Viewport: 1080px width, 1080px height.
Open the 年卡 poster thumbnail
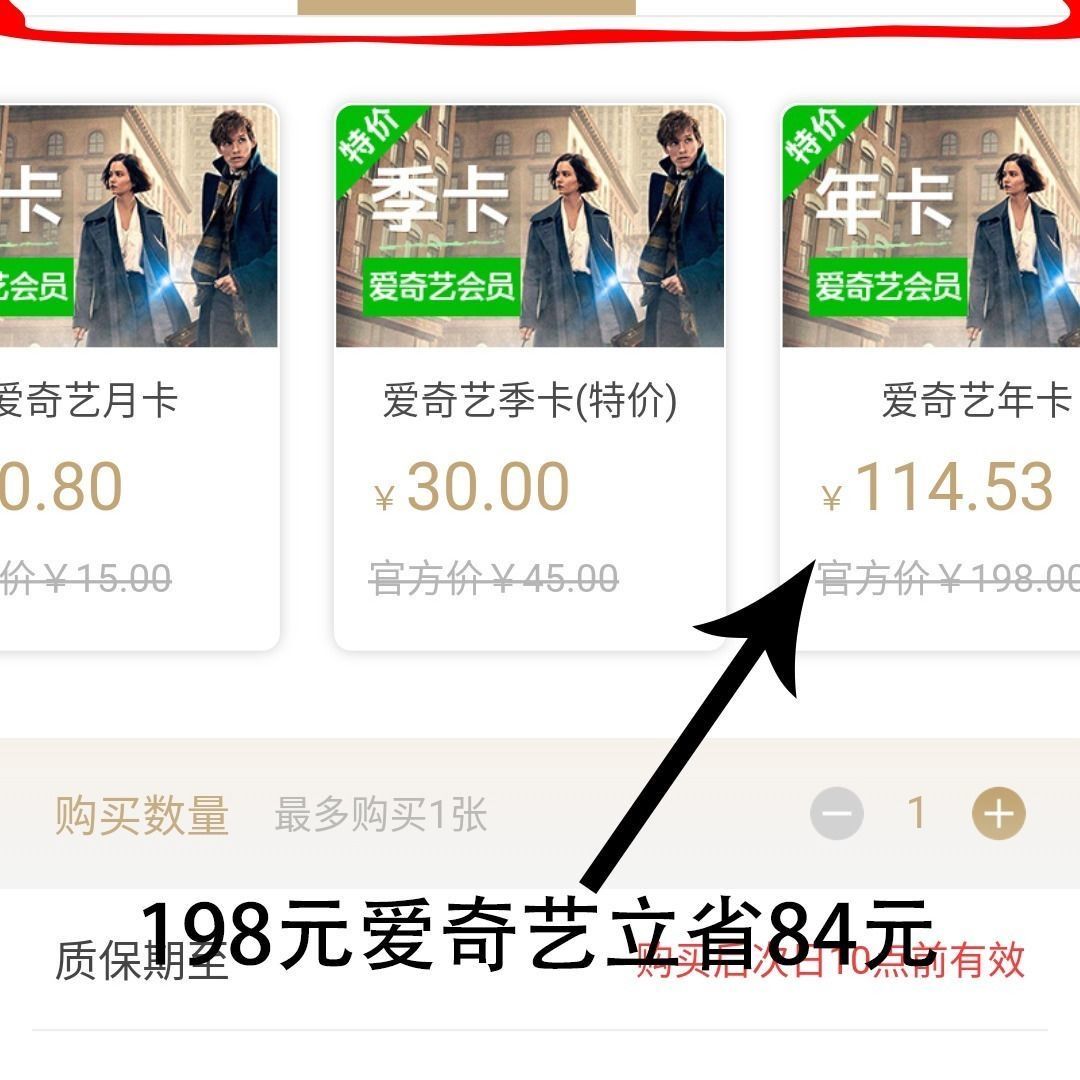(931, 226)
